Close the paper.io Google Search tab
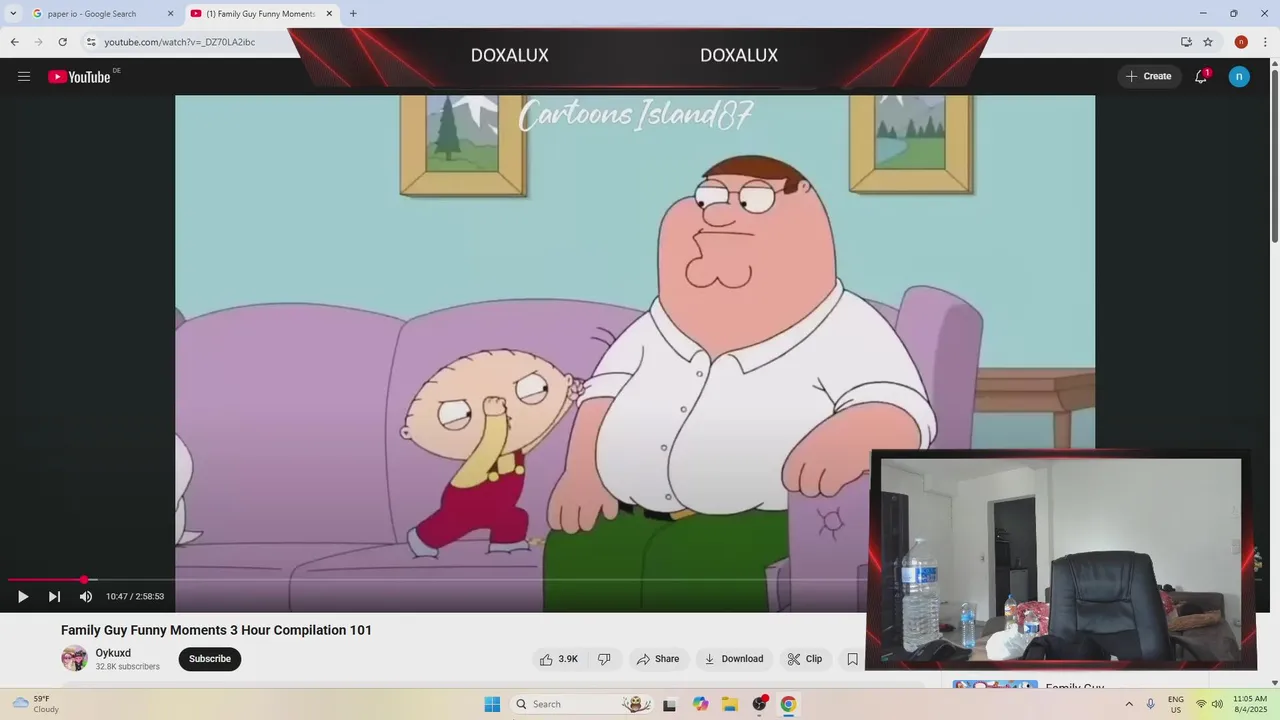 tap(170, 14)
